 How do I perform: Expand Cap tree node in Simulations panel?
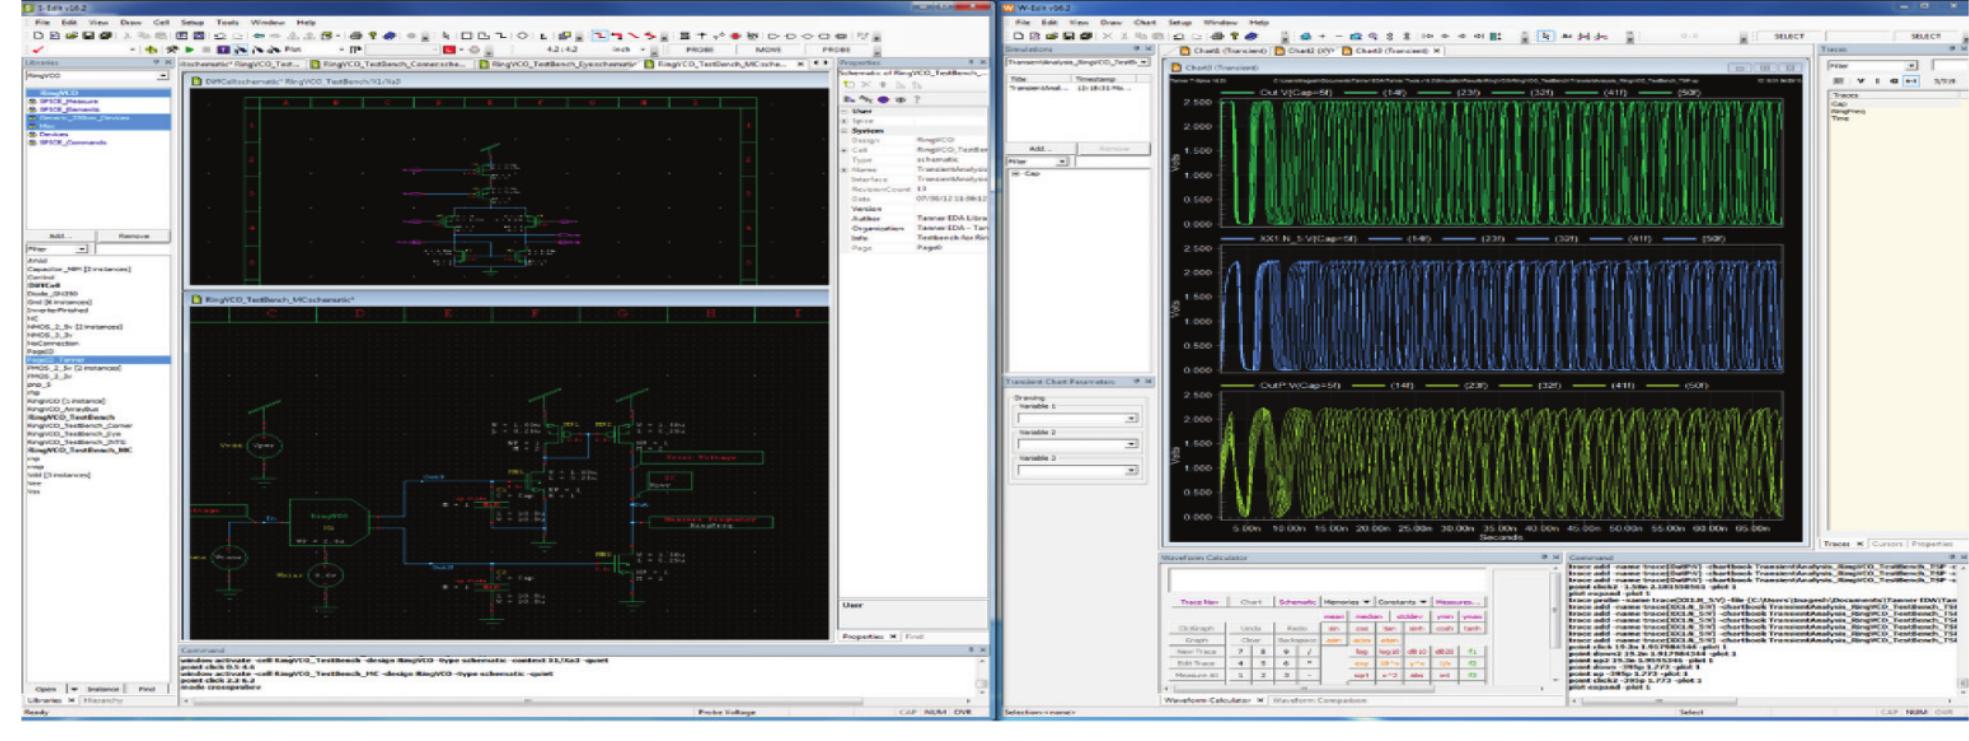coord(1015,173)
